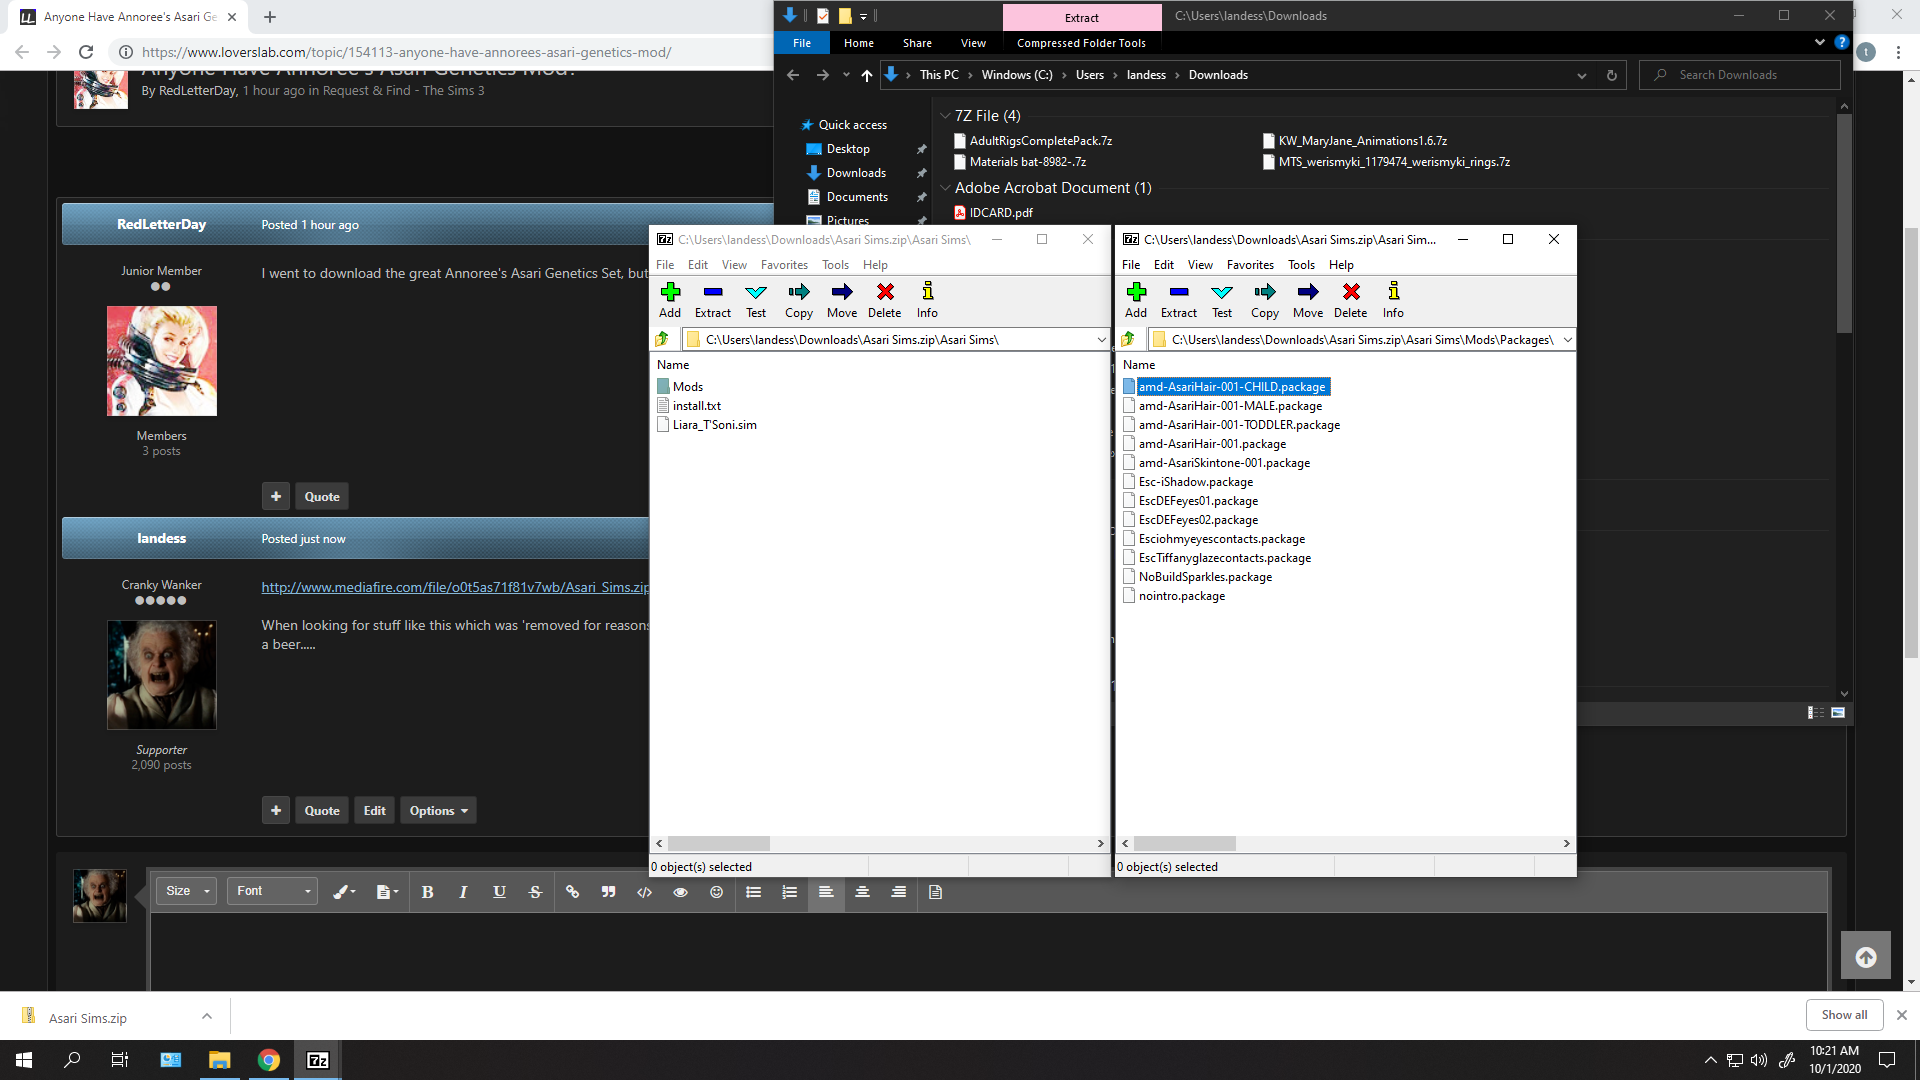This screenshot has height=1080, width=1920.
Task: Click Move in the Mods\Packages 7-Zip window
Action: click(1308, 300)
